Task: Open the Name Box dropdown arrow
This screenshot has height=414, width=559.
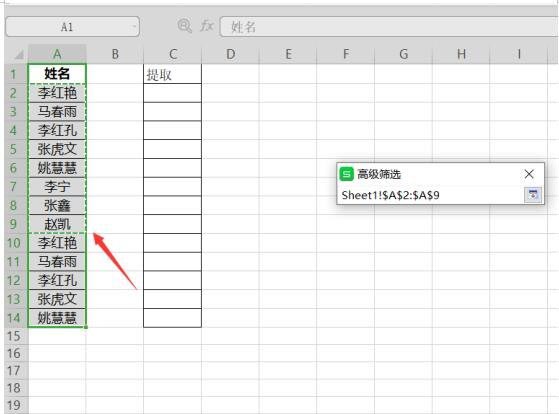Action: pos(134,26)
